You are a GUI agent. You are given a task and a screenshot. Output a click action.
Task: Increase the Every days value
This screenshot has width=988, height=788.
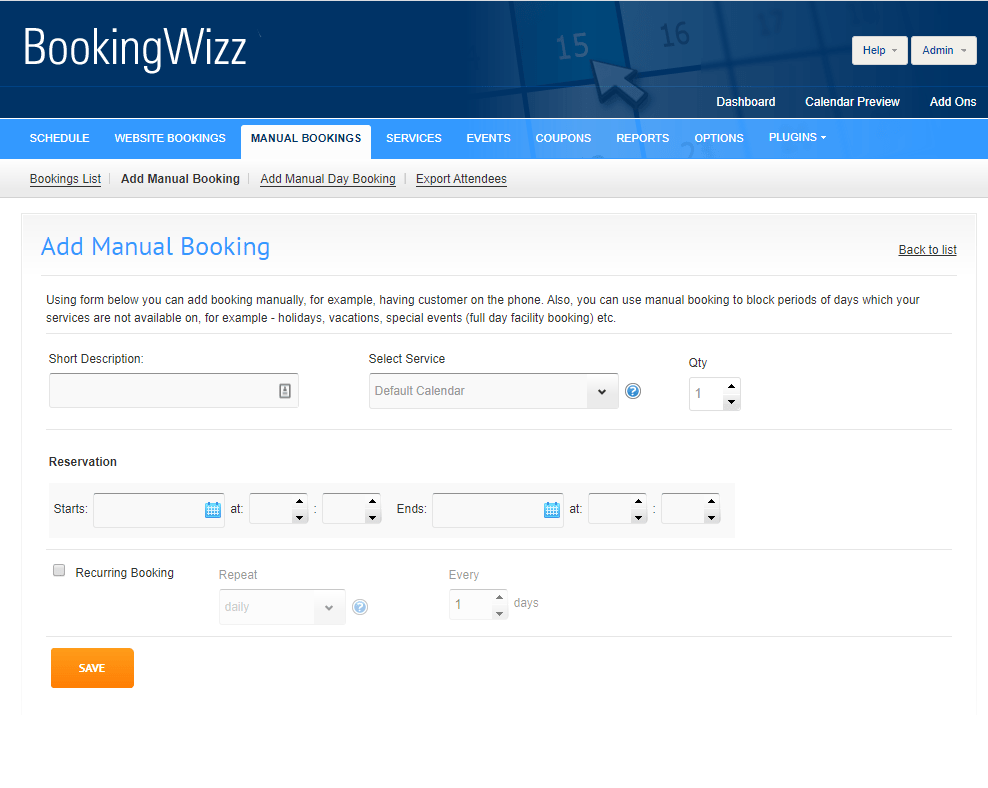click(499, 597)
